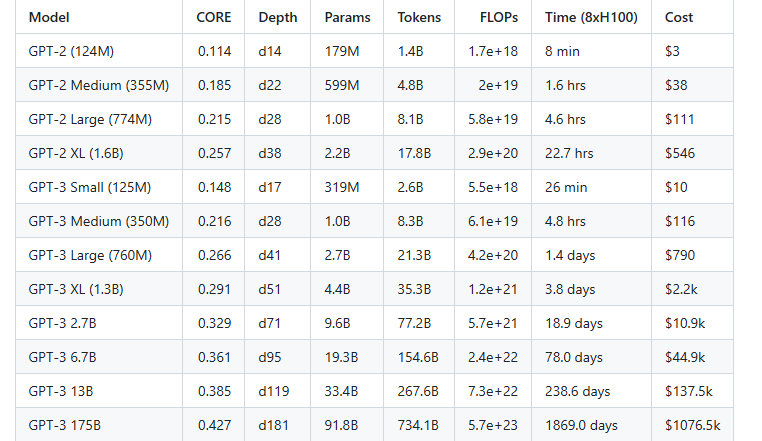
Task: Select the GPT-2 (124M) model cell
Action: coord(71,51)
